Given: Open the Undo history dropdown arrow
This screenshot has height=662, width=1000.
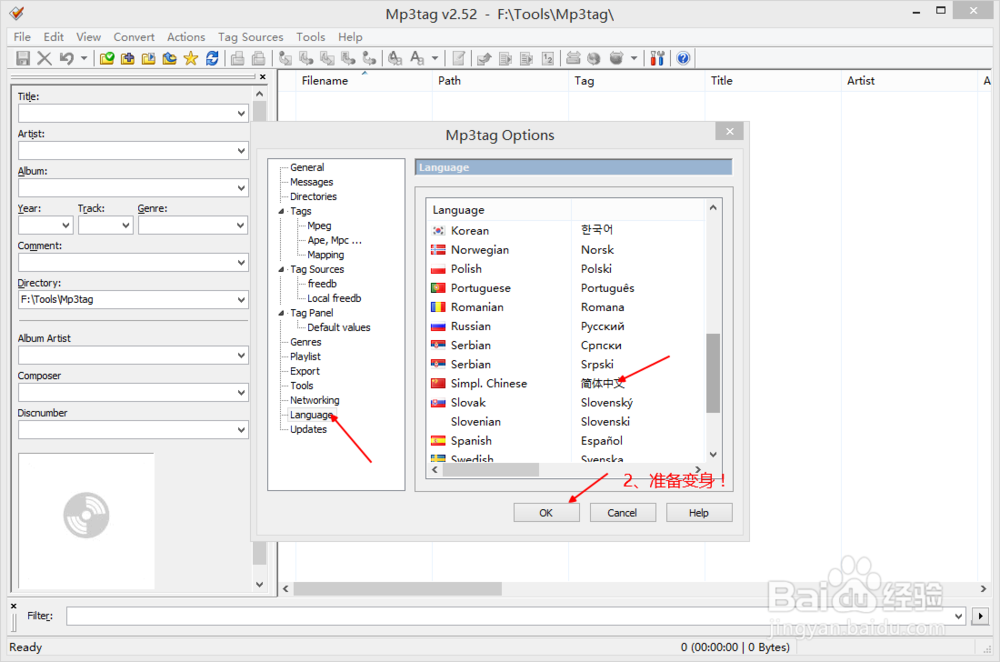Looking at the screenshot, I should click(x=84, y=58).
